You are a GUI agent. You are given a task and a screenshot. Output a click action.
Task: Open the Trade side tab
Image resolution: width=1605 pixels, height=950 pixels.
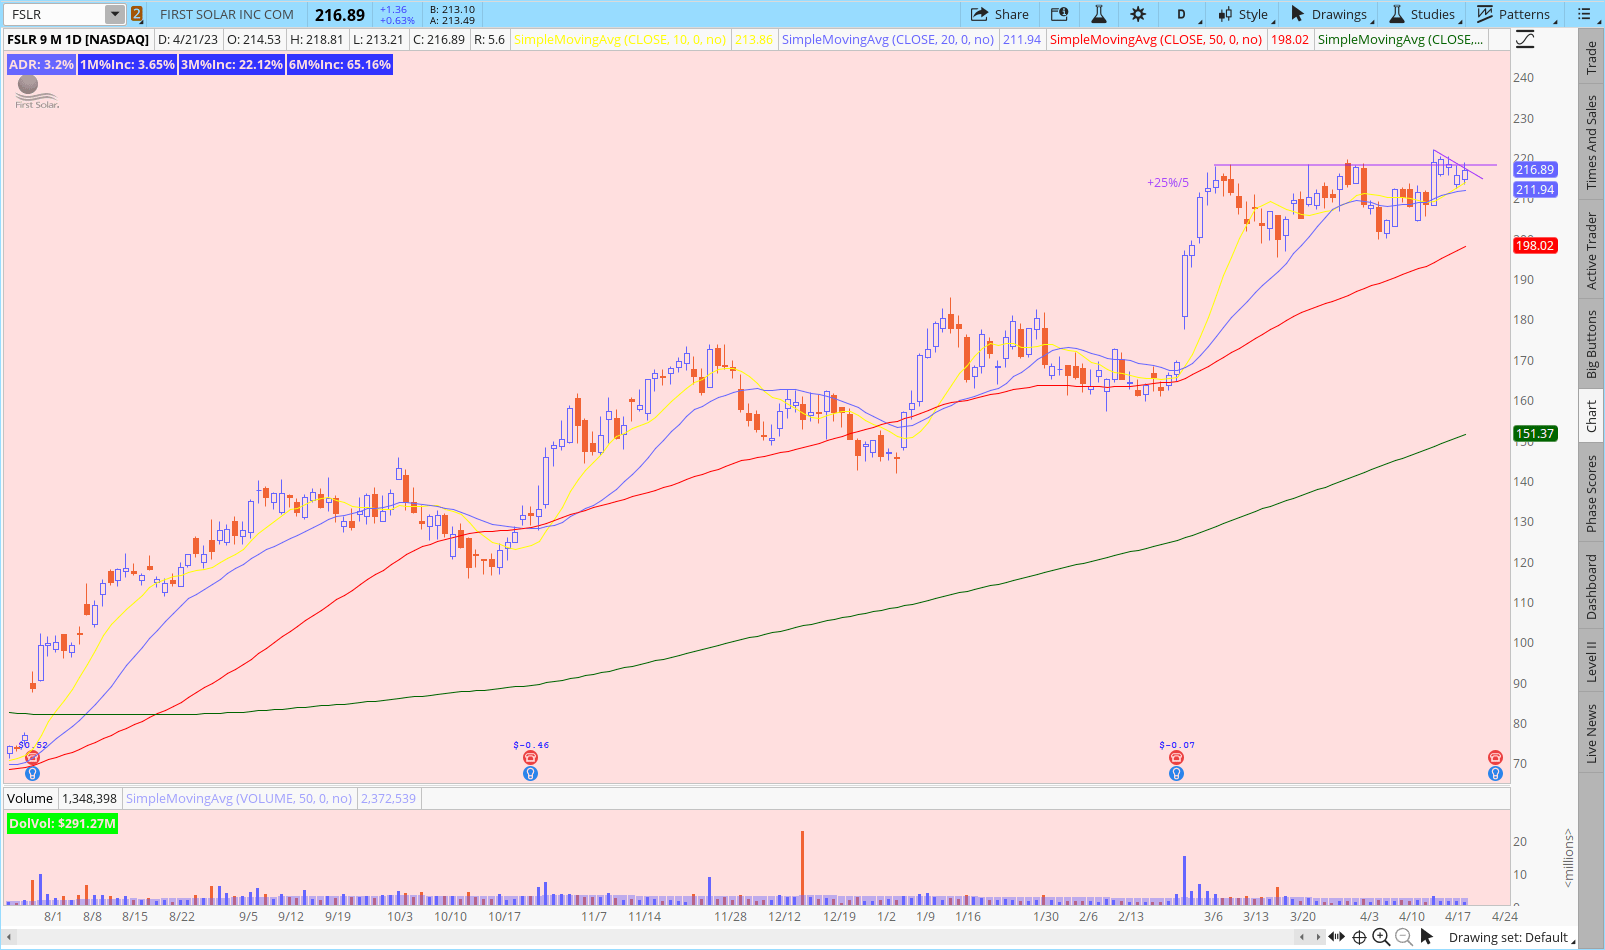point(1592,58)
